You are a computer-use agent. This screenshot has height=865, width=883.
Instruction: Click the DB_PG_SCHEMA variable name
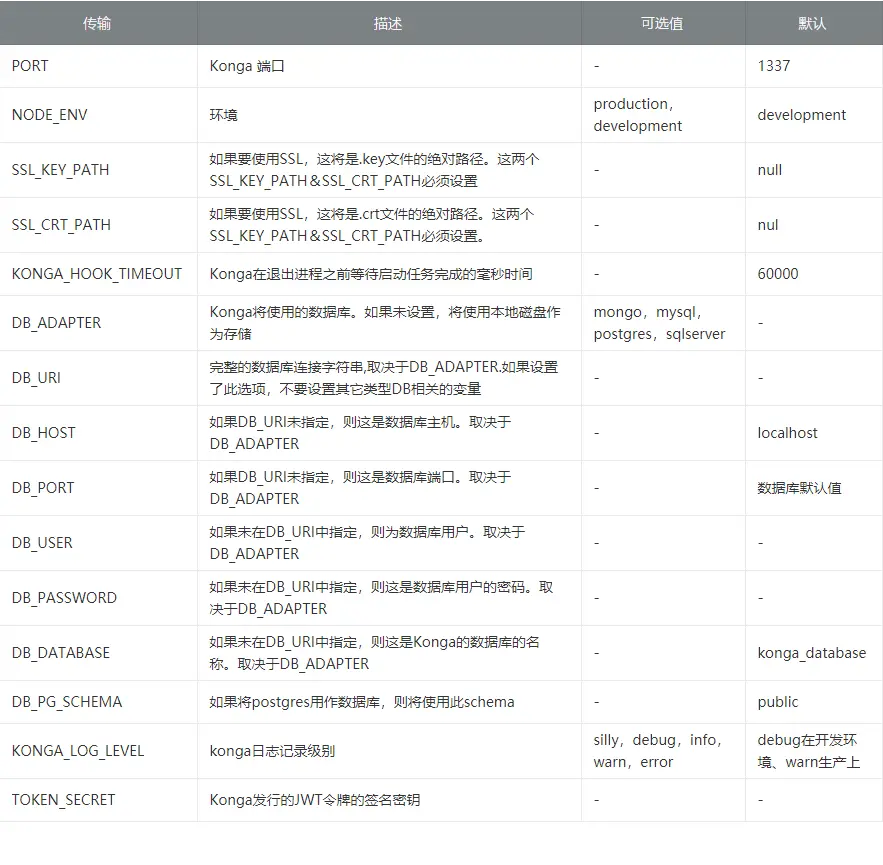click(66, 702)
